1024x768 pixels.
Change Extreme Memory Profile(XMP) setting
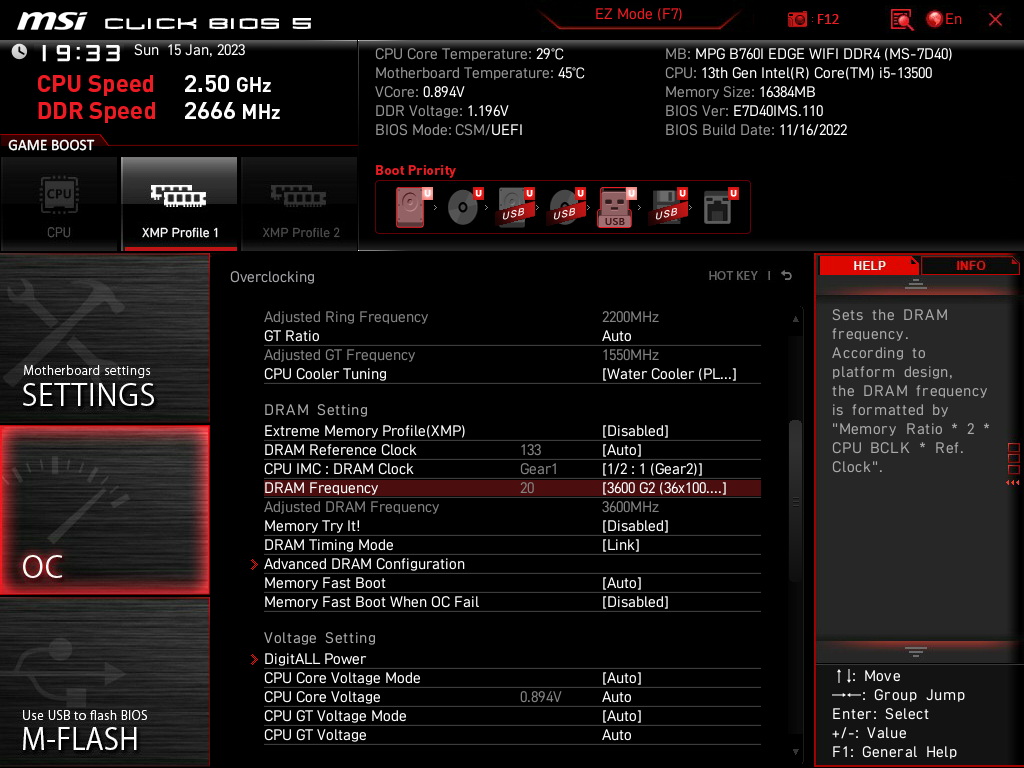tap(512, 431)
